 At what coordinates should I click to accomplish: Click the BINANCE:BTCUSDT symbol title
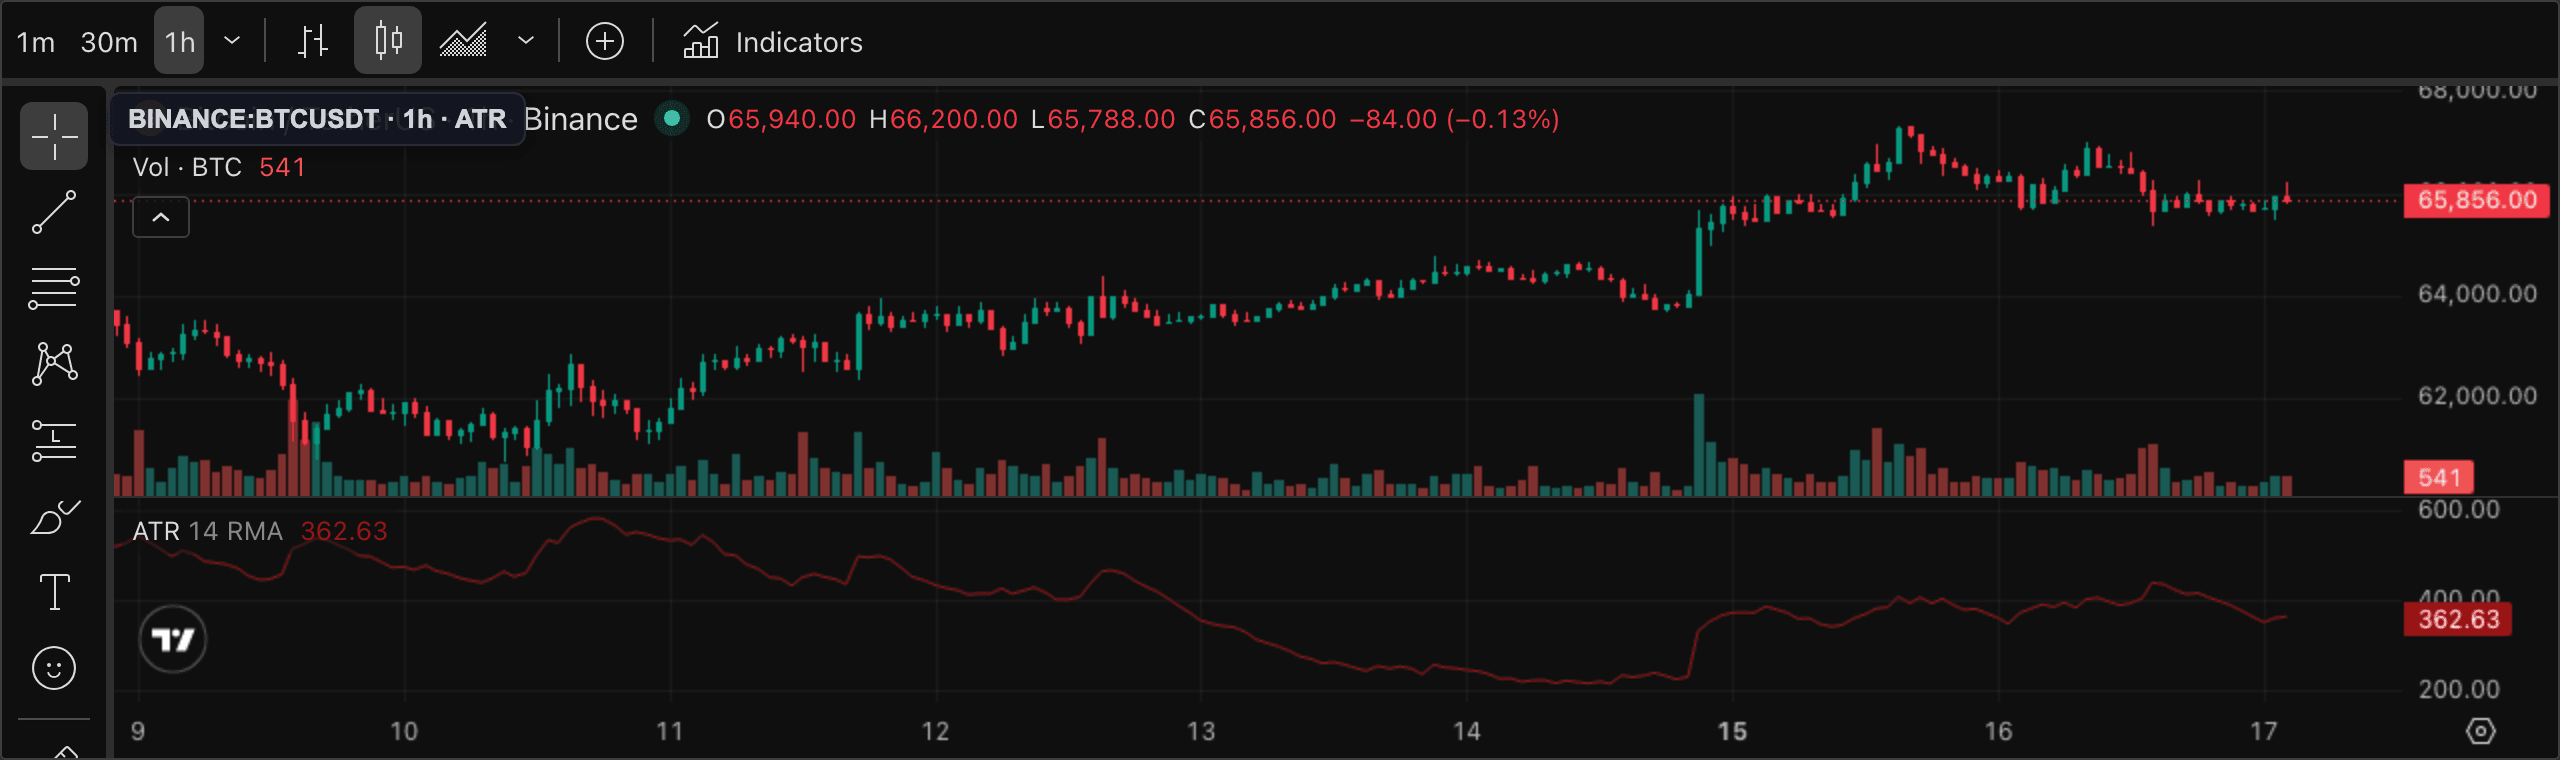317,119
